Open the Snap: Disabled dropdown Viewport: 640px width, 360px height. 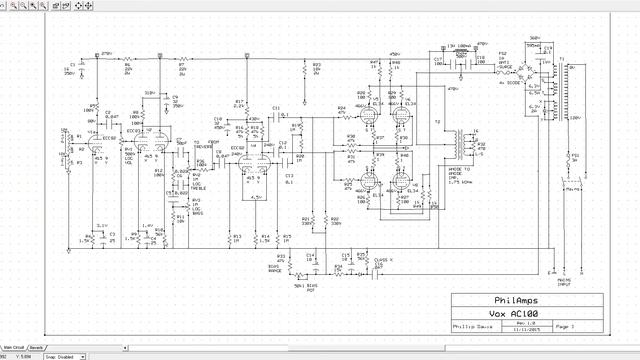click(x=65, y=357)
